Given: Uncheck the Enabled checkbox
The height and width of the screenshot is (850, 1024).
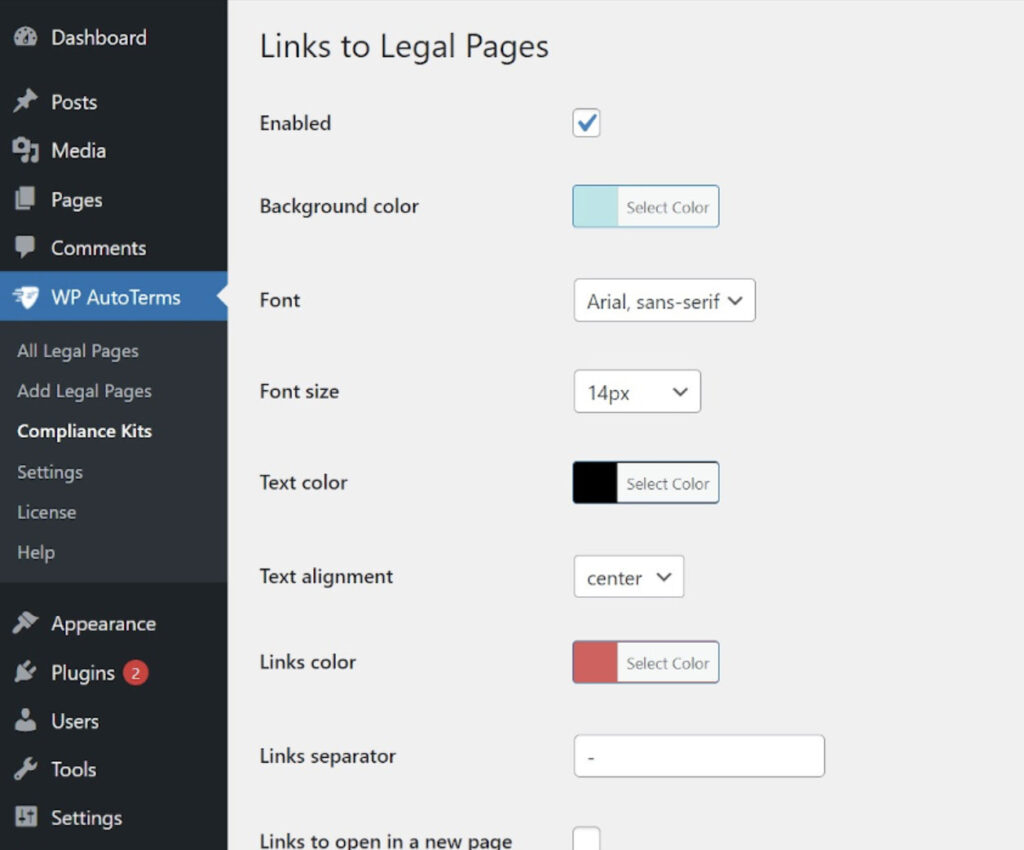Looking at the screenshot, I should 586,123.
